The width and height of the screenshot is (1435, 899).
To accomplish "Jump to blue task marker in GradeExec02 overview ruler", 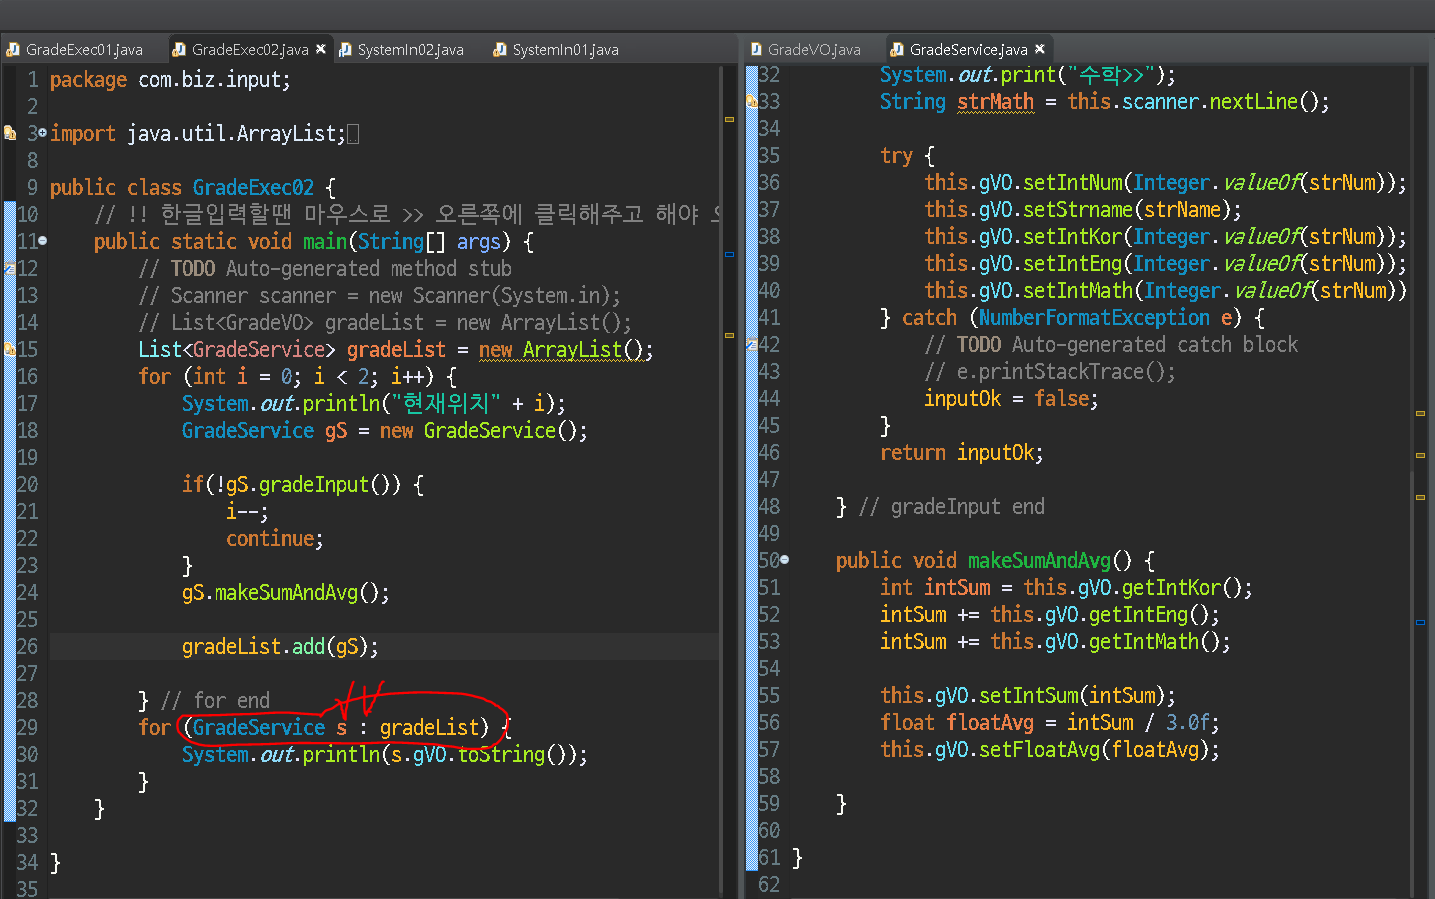I will tap(729, 255).
